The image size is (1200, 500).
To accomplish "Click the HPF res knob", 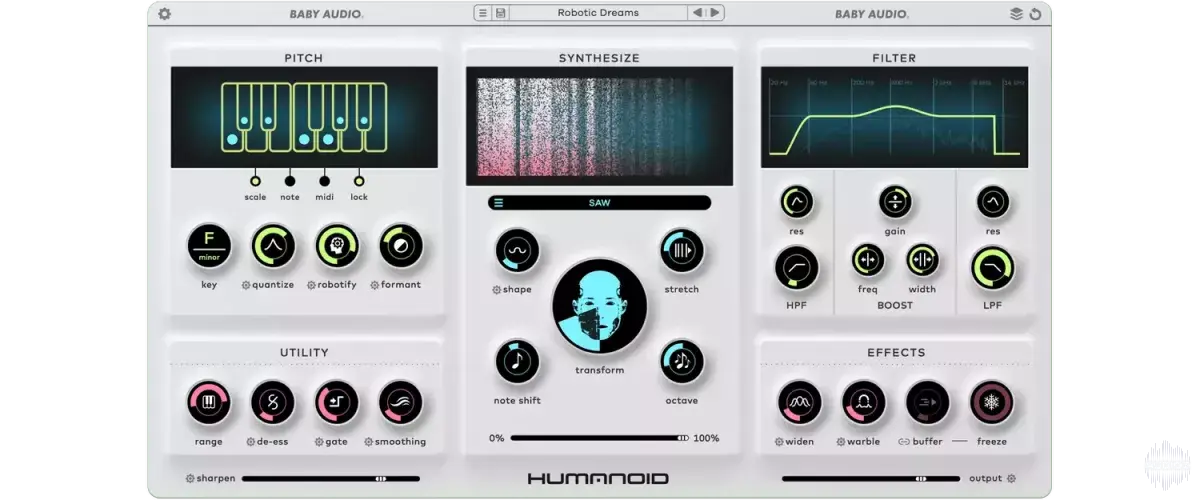I will (x=797, y=203).
